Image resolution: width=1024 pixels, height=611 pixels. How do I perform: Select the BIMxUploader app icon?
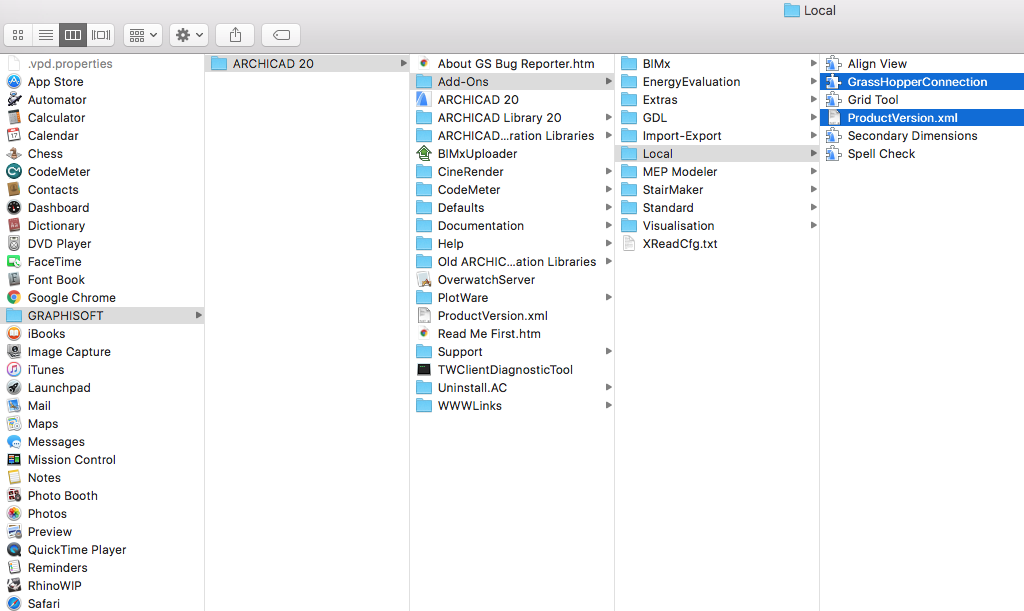(423, 154)
